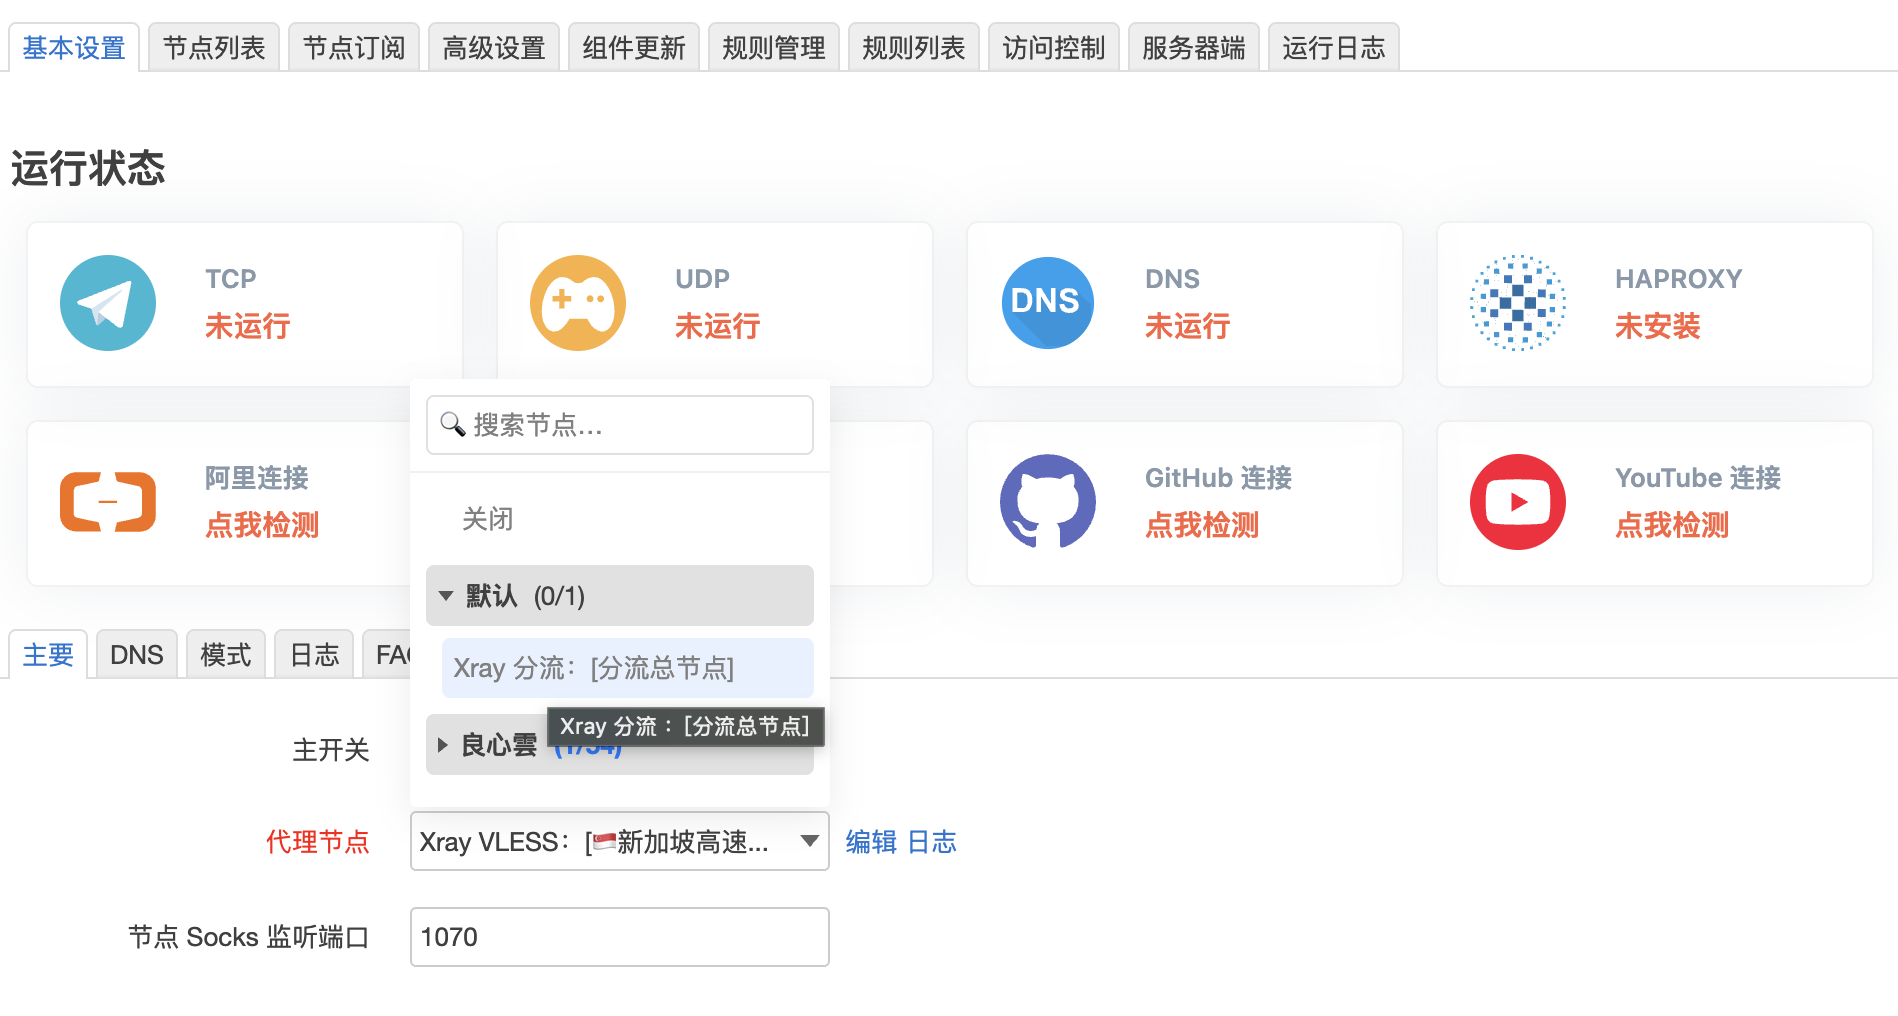1898x1016 pixels.
Task: Select Xray 分流 [分流总节点] node option
Action: (627, 668)
